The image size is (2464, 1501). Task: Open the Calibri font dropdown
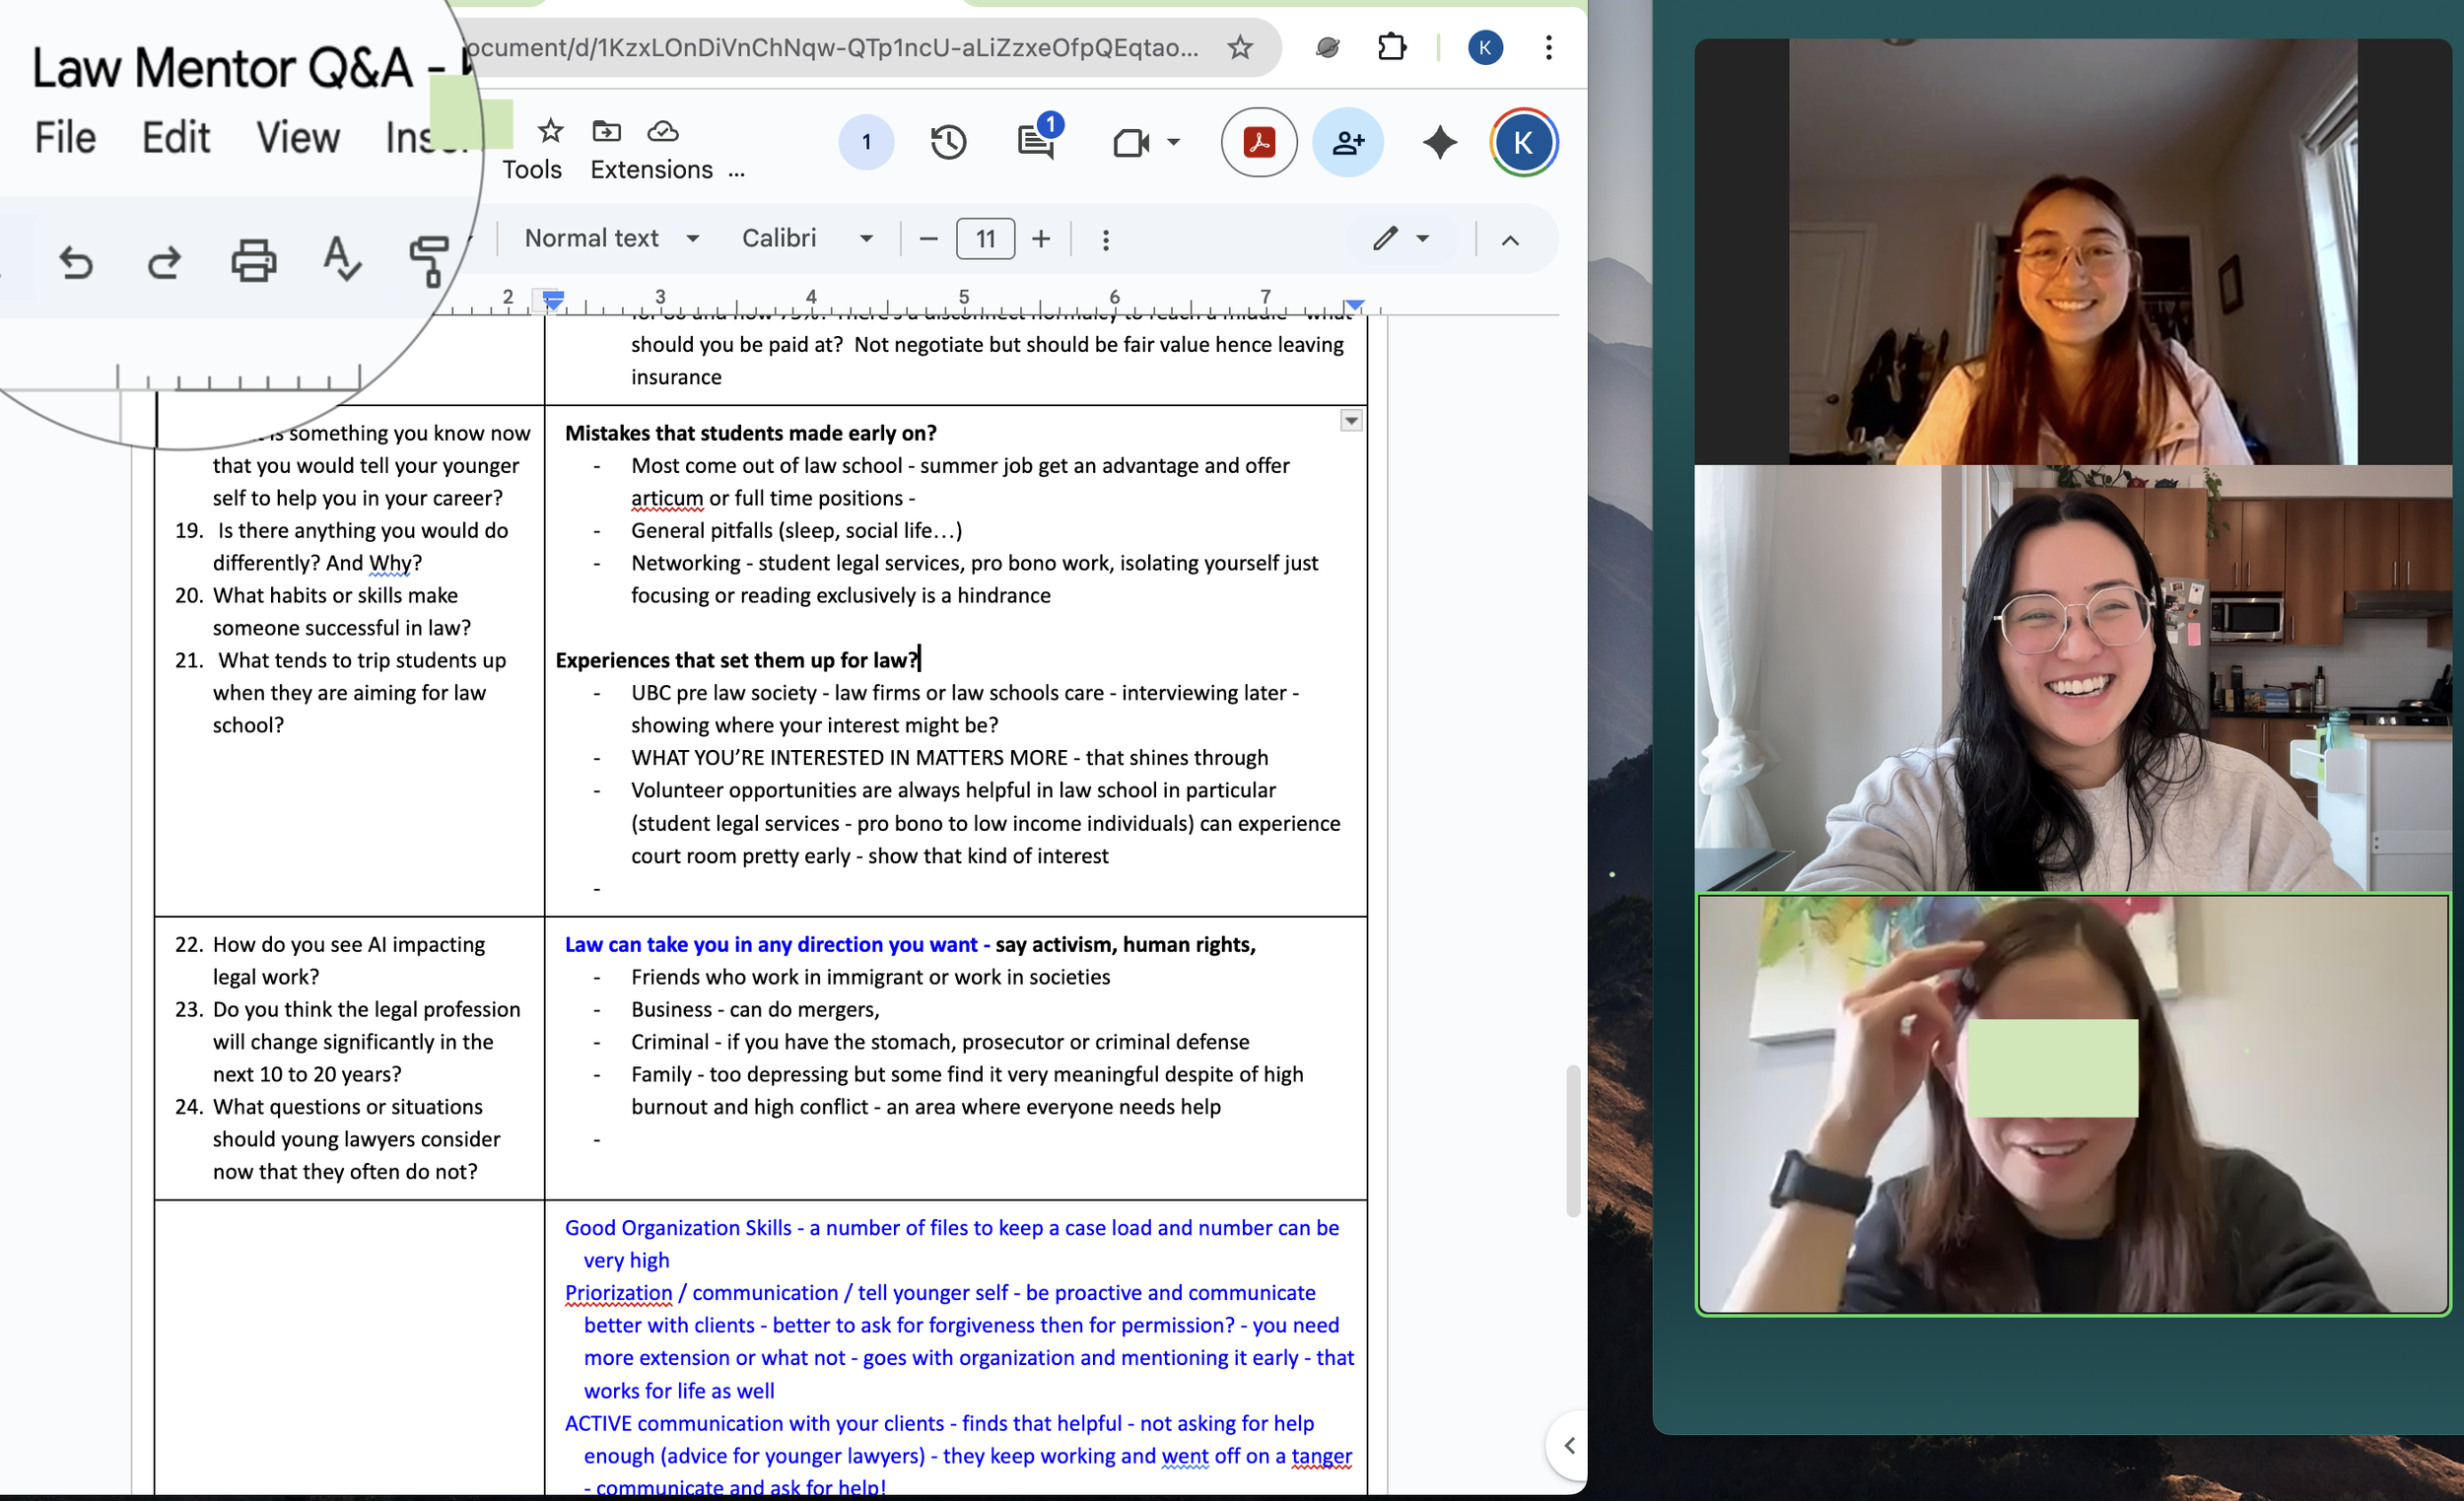click(807, 238)
